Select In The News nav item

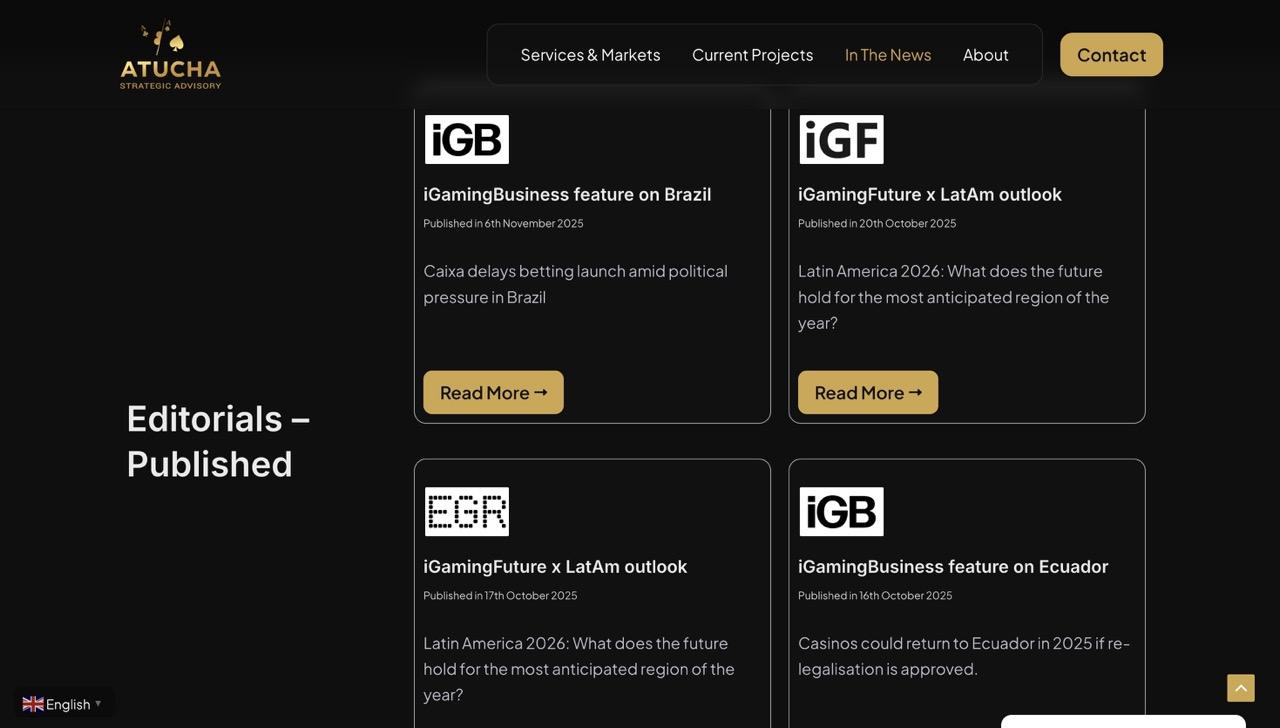[x=887, y=55]
